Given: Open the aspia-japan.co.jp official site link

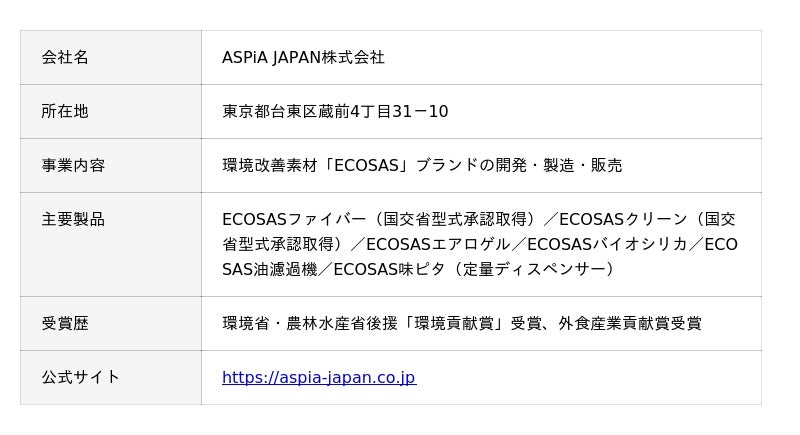Looking at the screenshot, I should (318, 378).
